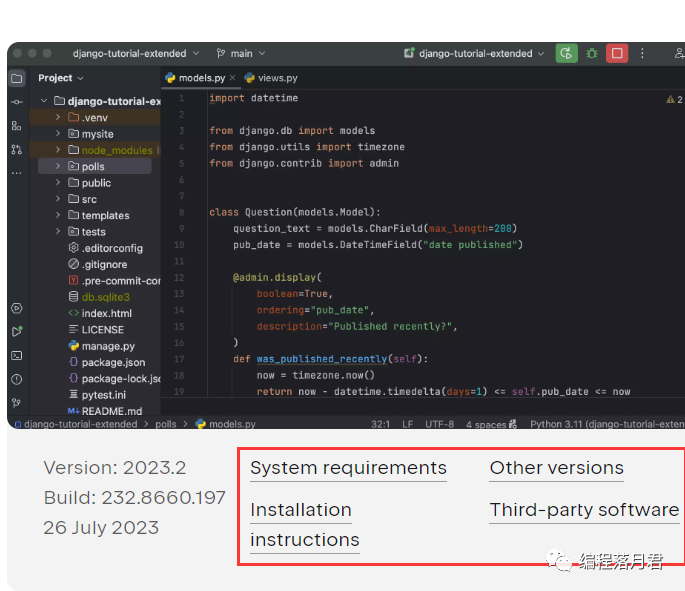Expand the tests folder
Viewport: 685px width, 591px height.
tap(58, 232)
